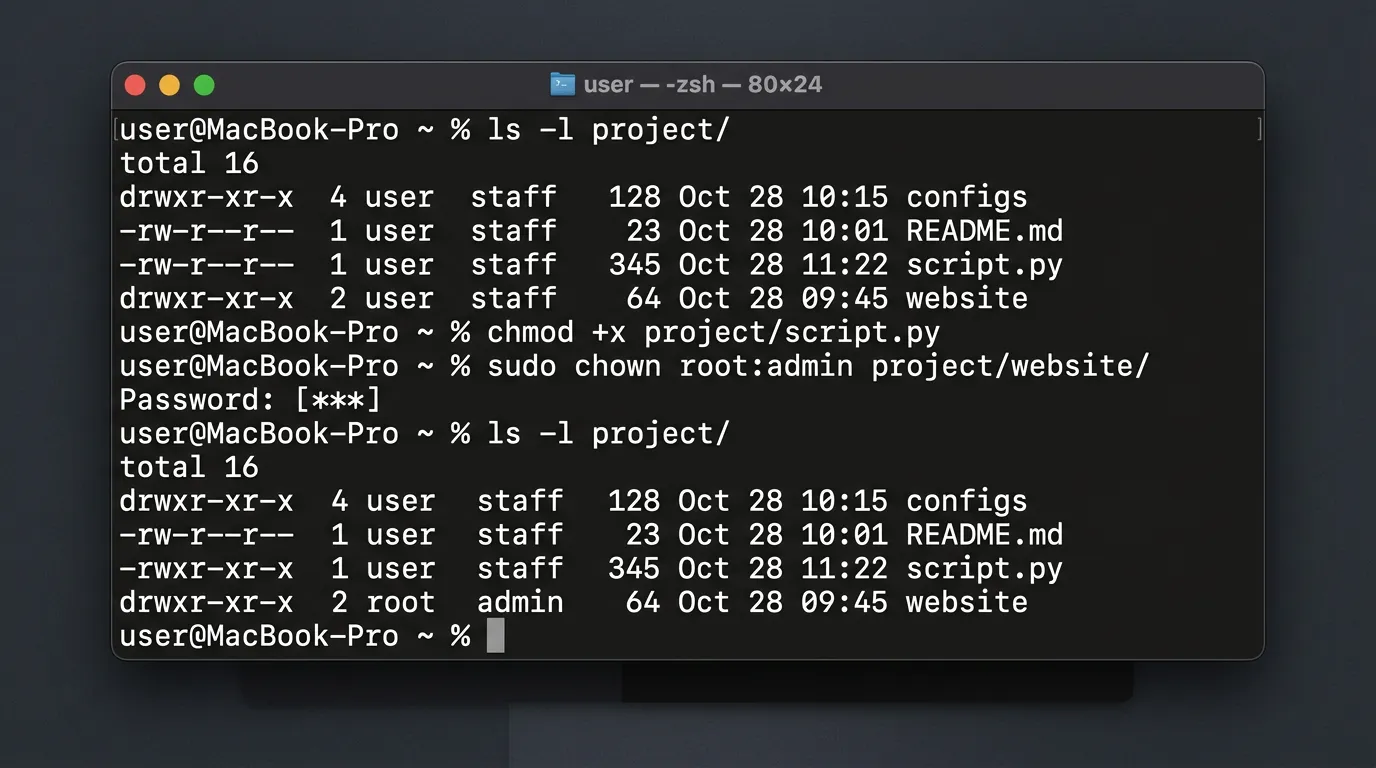Click the "admin" group in the last listing

[x=520, y=602]
